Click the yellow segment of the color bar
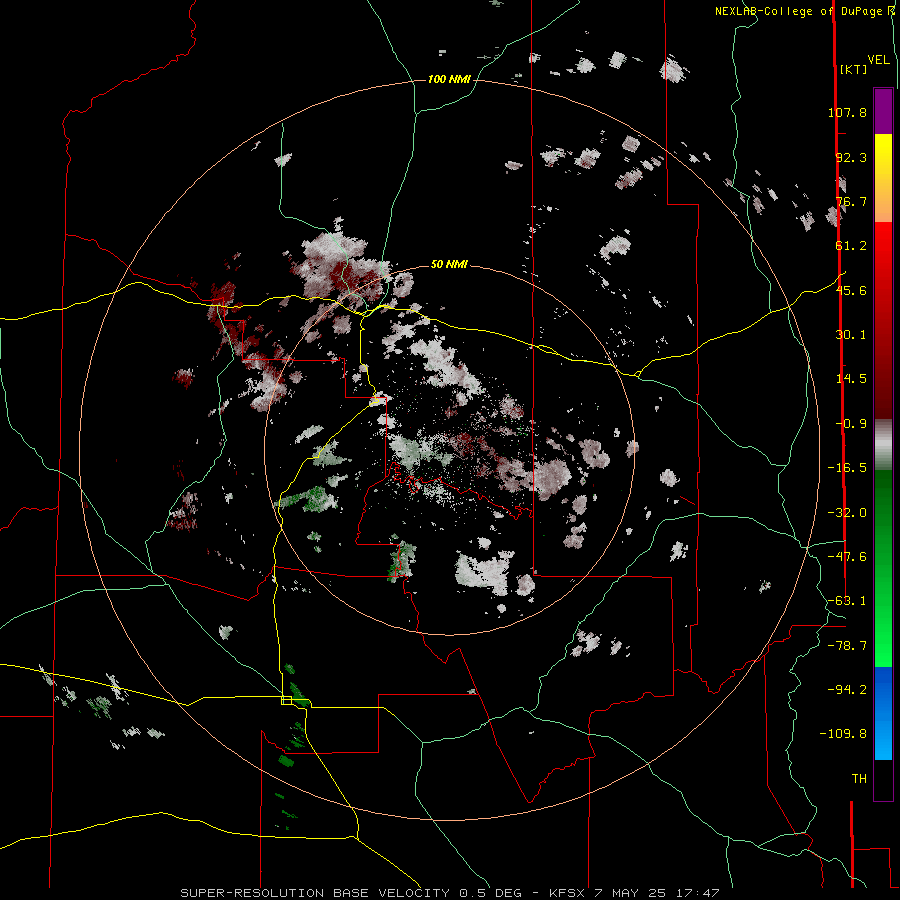This screenshot has height=900, width=900. pyautogui.click(x=883, y=178)
